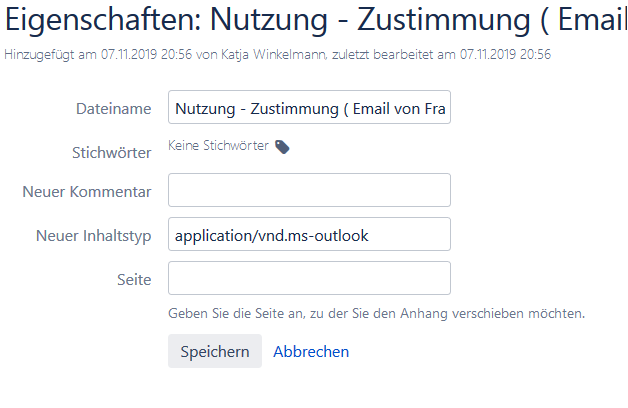Click the author name Katja Winkelmann

click(274, 54)
